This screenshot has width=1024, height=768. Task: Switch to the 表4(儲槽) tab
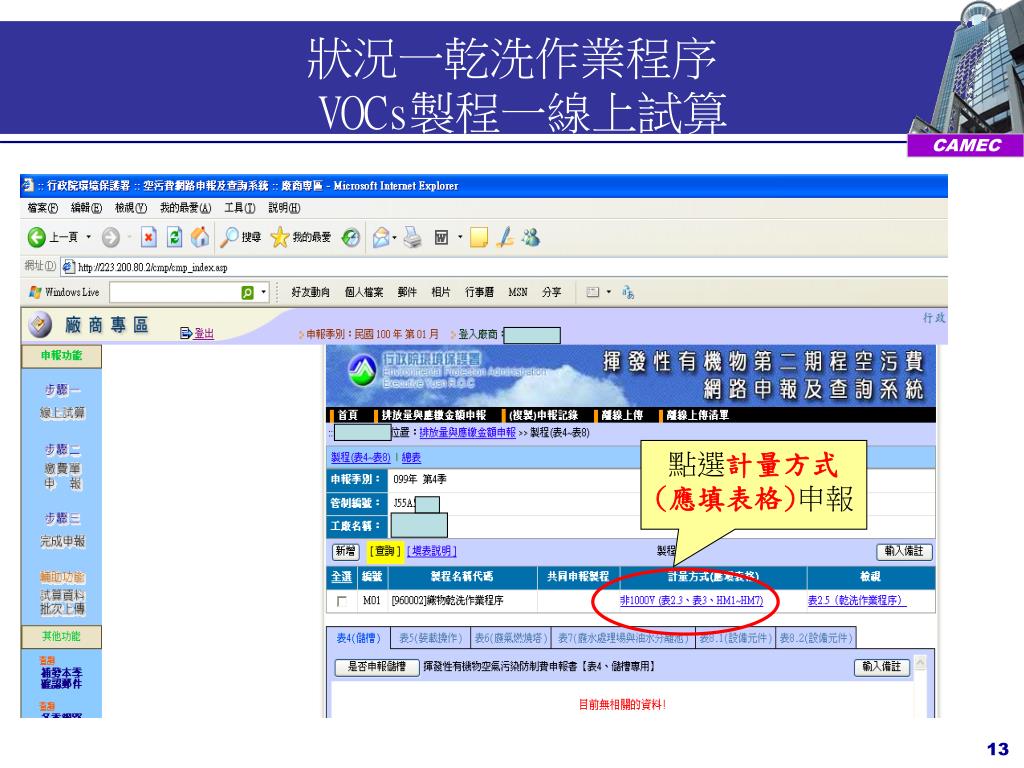[358, 638]
